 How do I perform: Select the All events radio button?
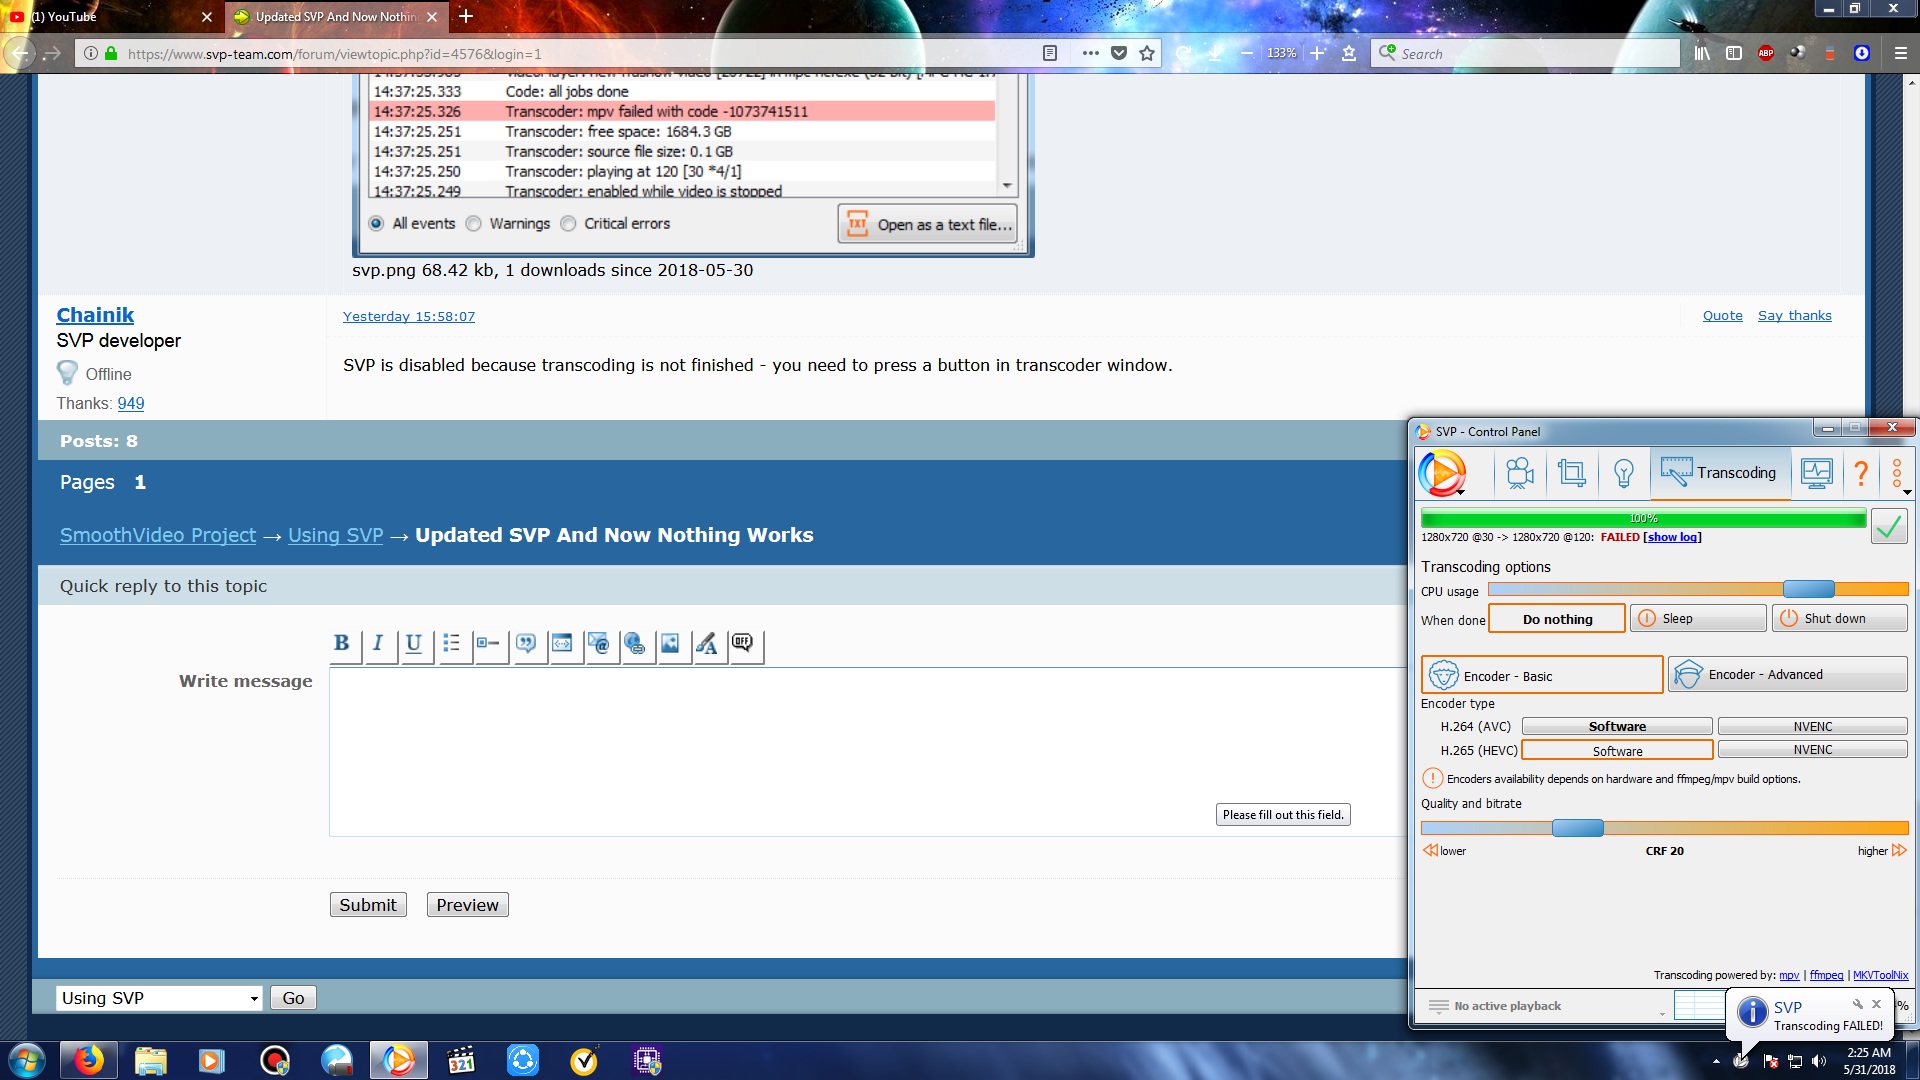click(376, 224)
